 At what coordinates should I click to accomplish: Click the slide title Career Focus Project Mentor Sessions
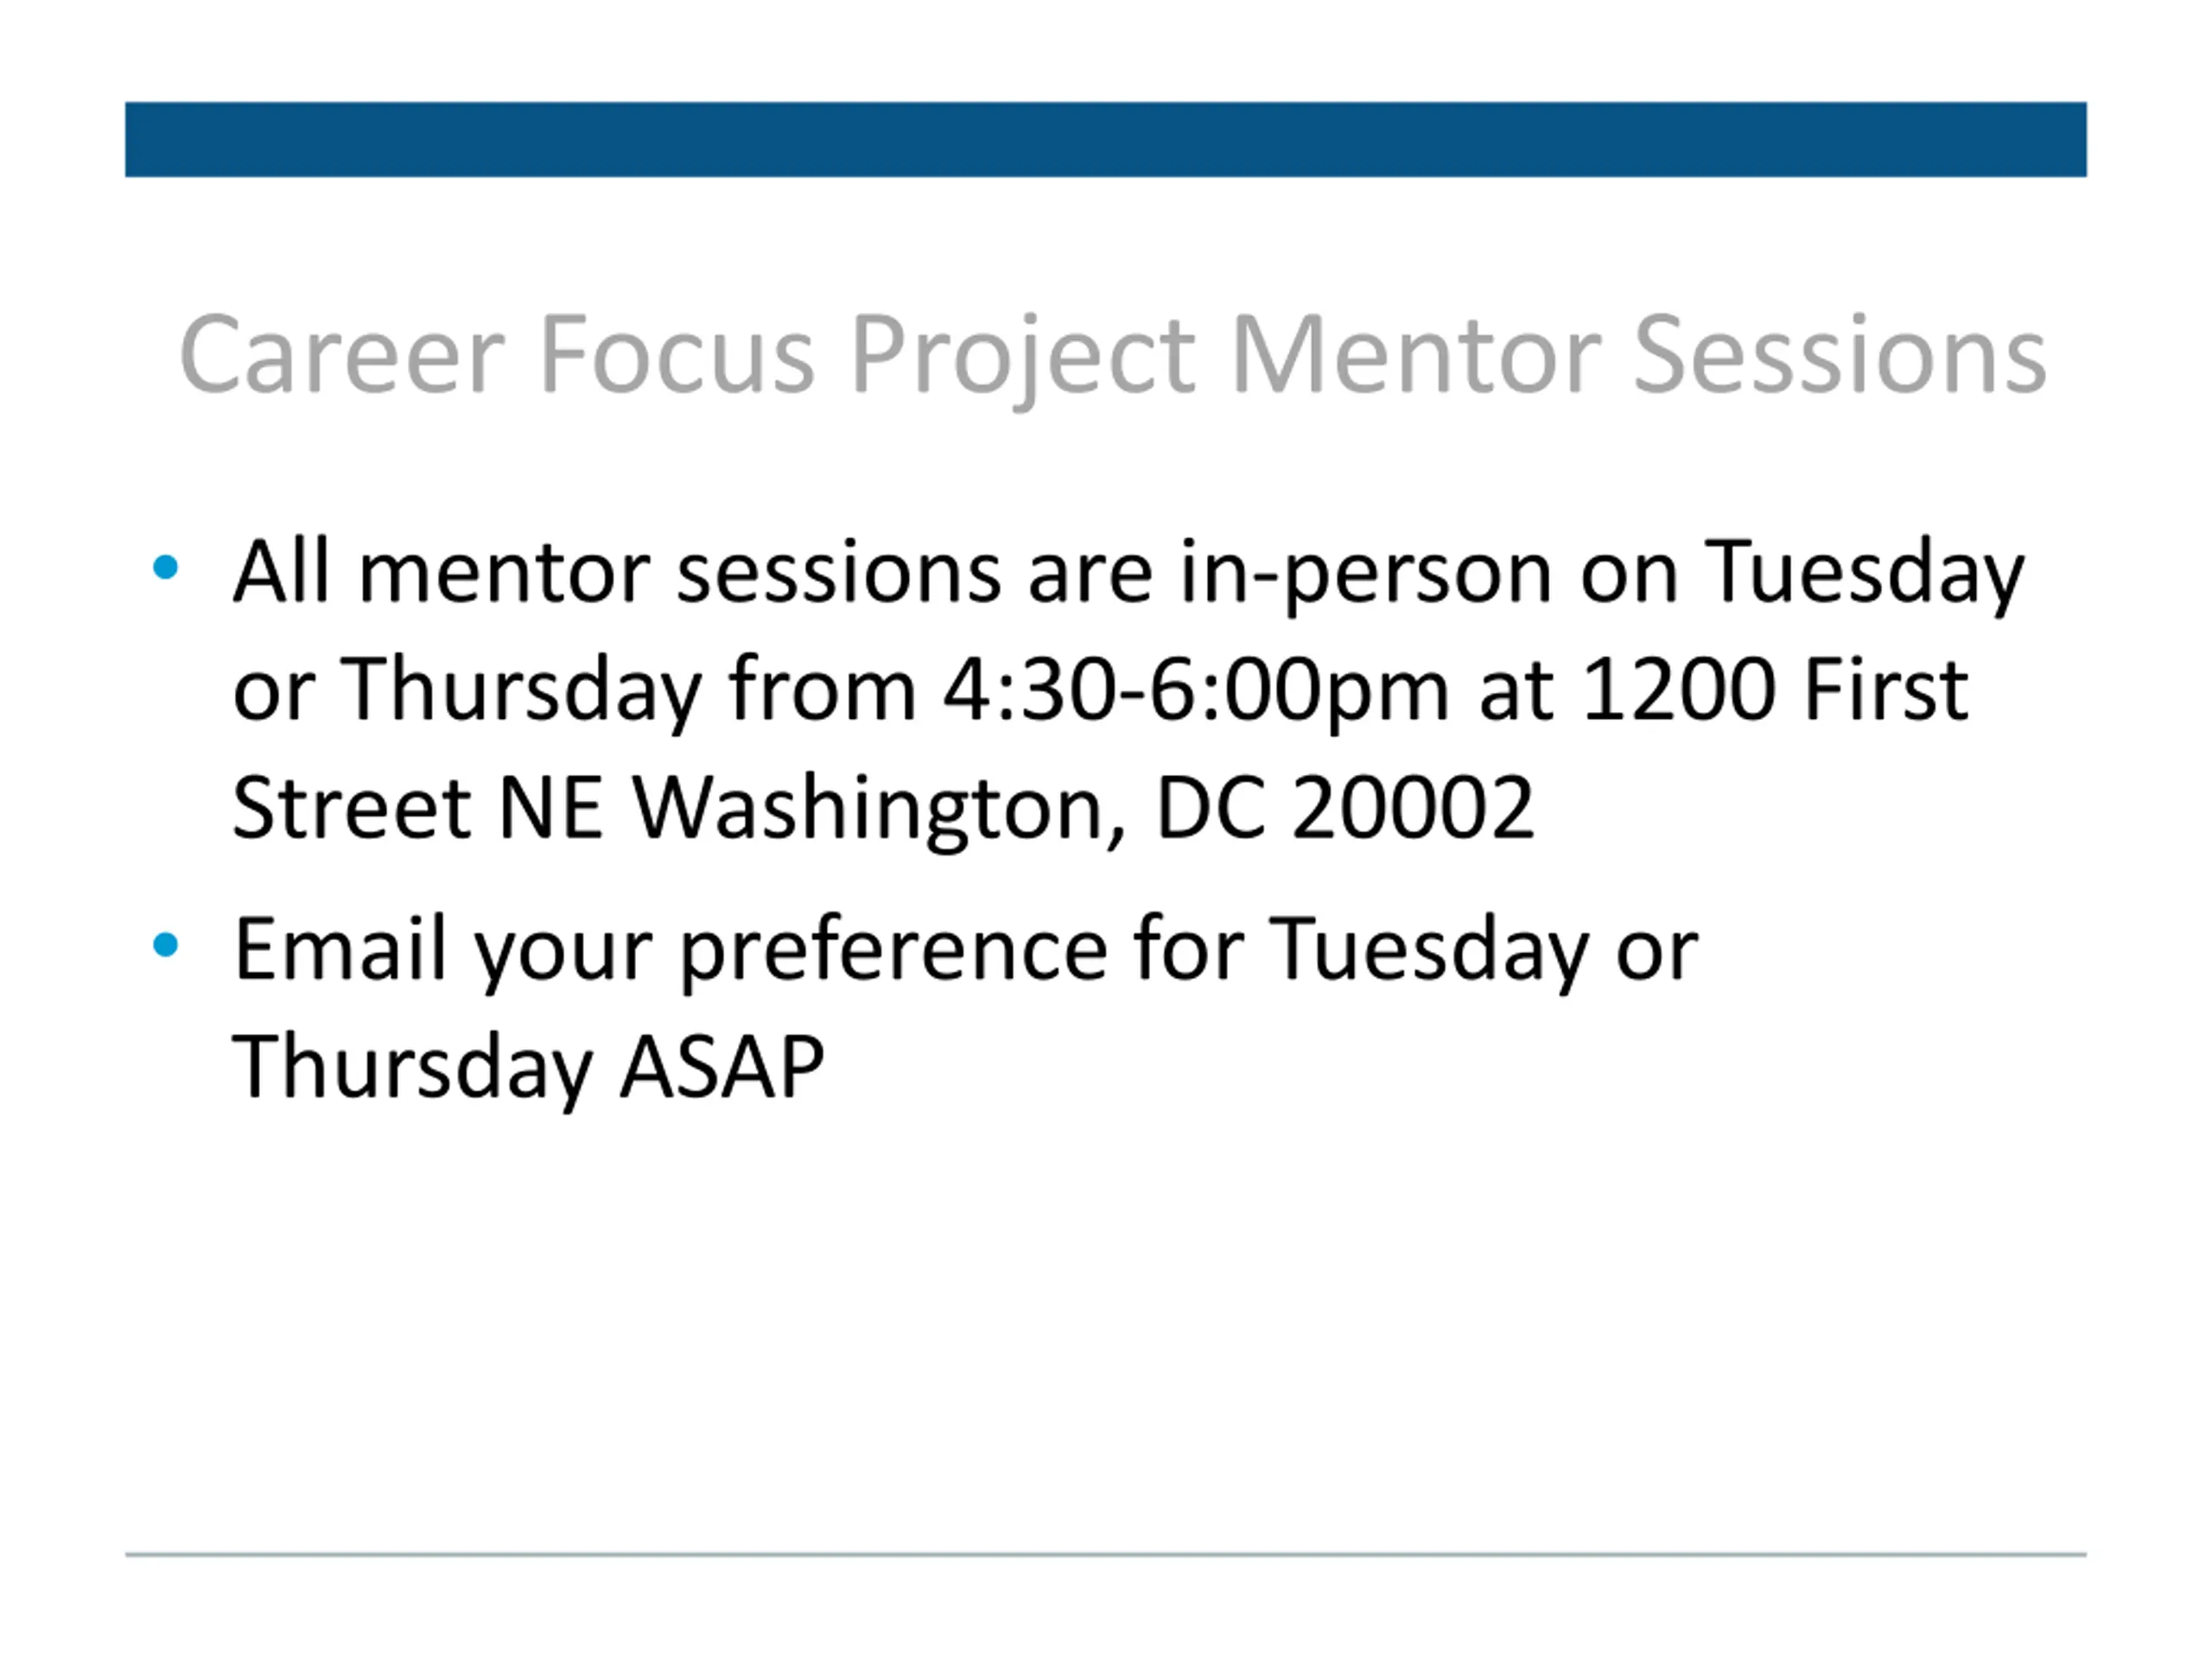click(1113, 357)
